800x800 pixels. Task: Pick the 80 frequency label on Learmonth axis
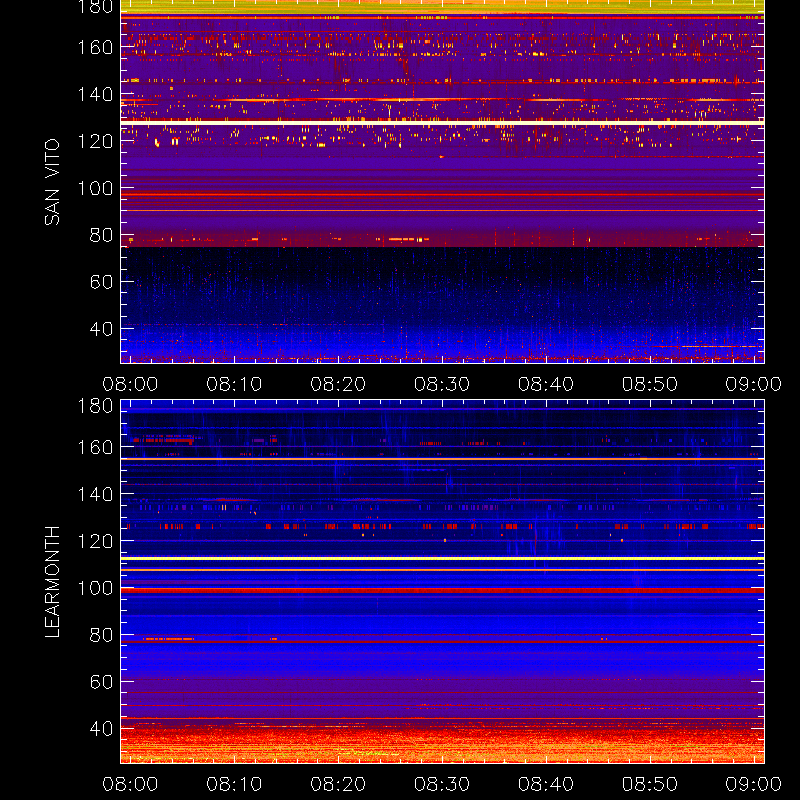click(101, 635)
